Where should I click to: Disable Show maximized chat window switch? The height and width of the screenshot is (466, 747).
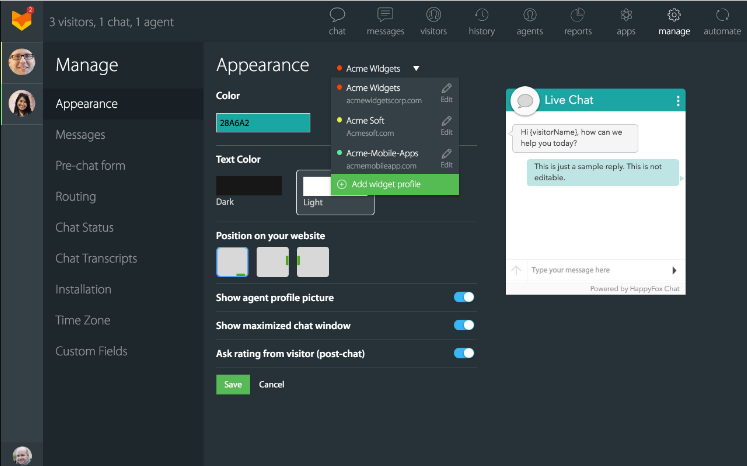coord(464,325)
